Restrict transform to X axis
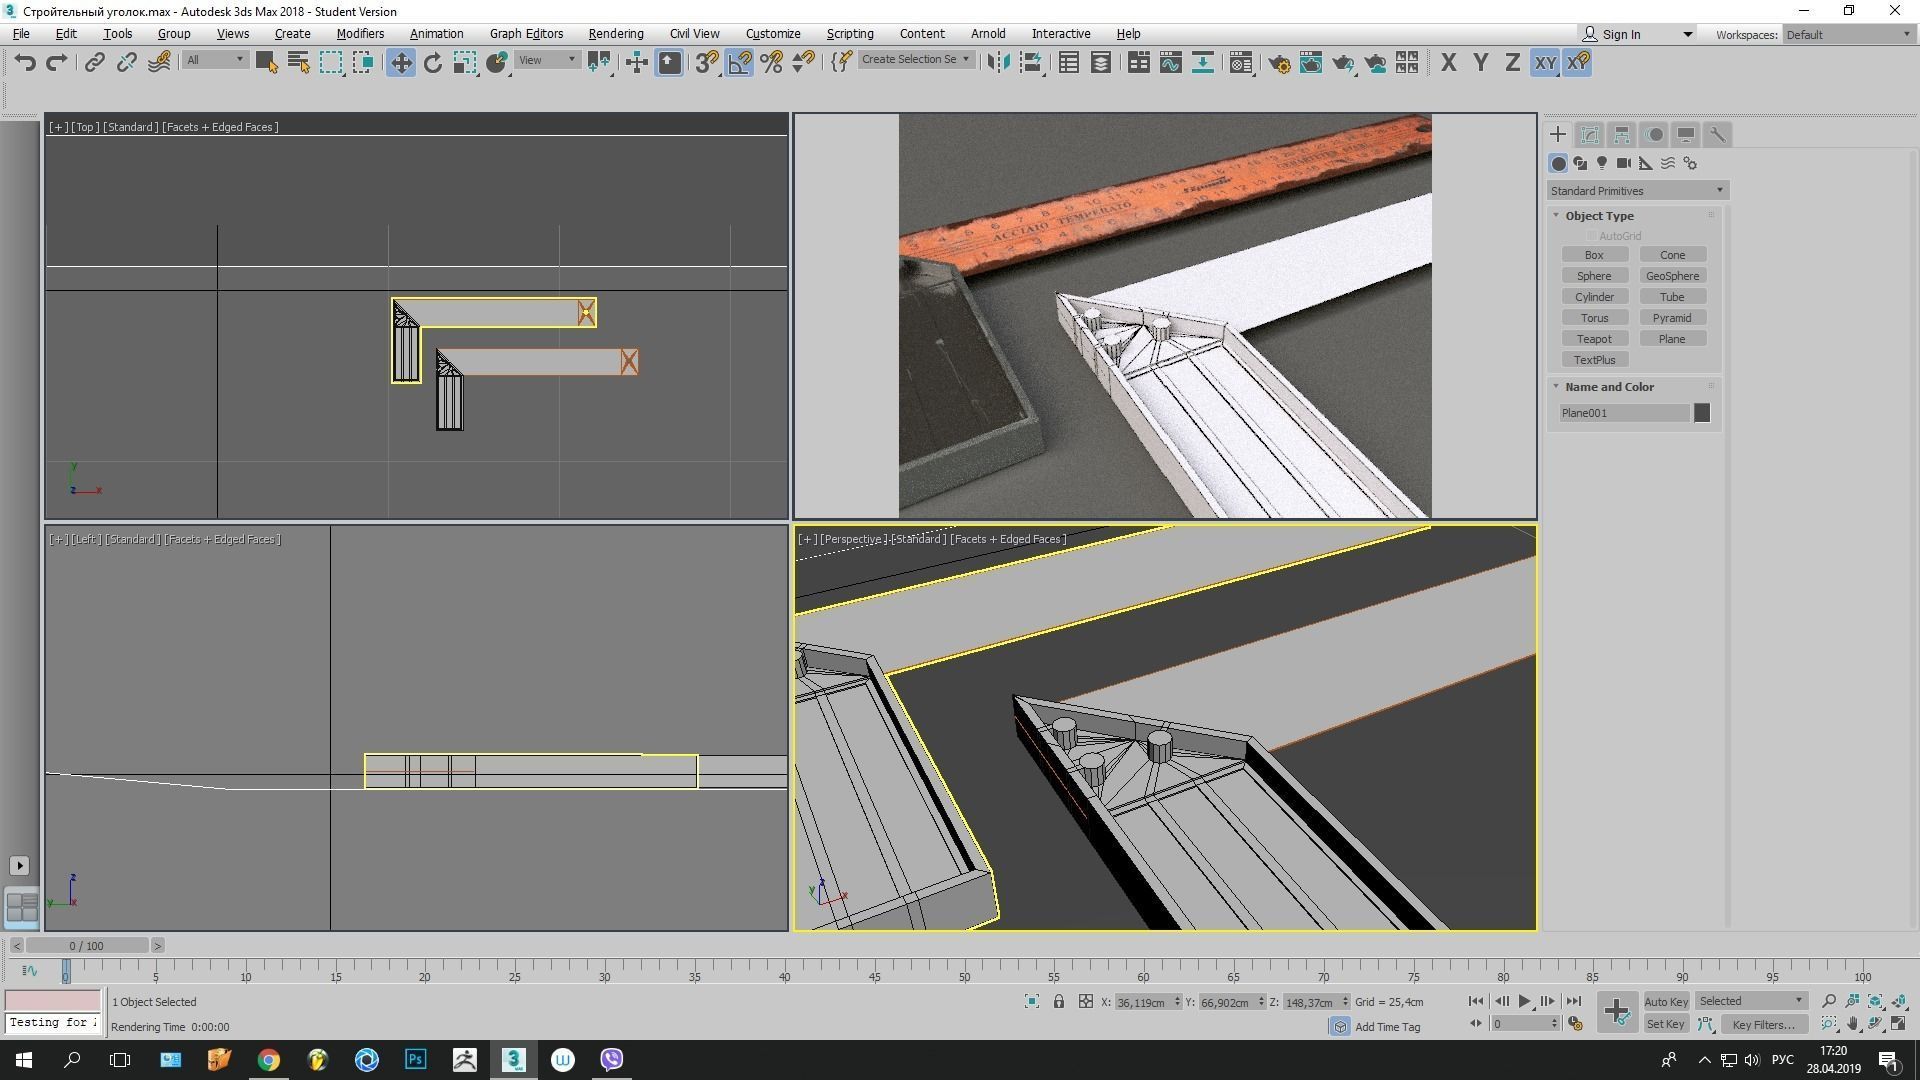The width and height of the screenshot is (1920, 1080). pyautogui.click(x=1448, y=63)
